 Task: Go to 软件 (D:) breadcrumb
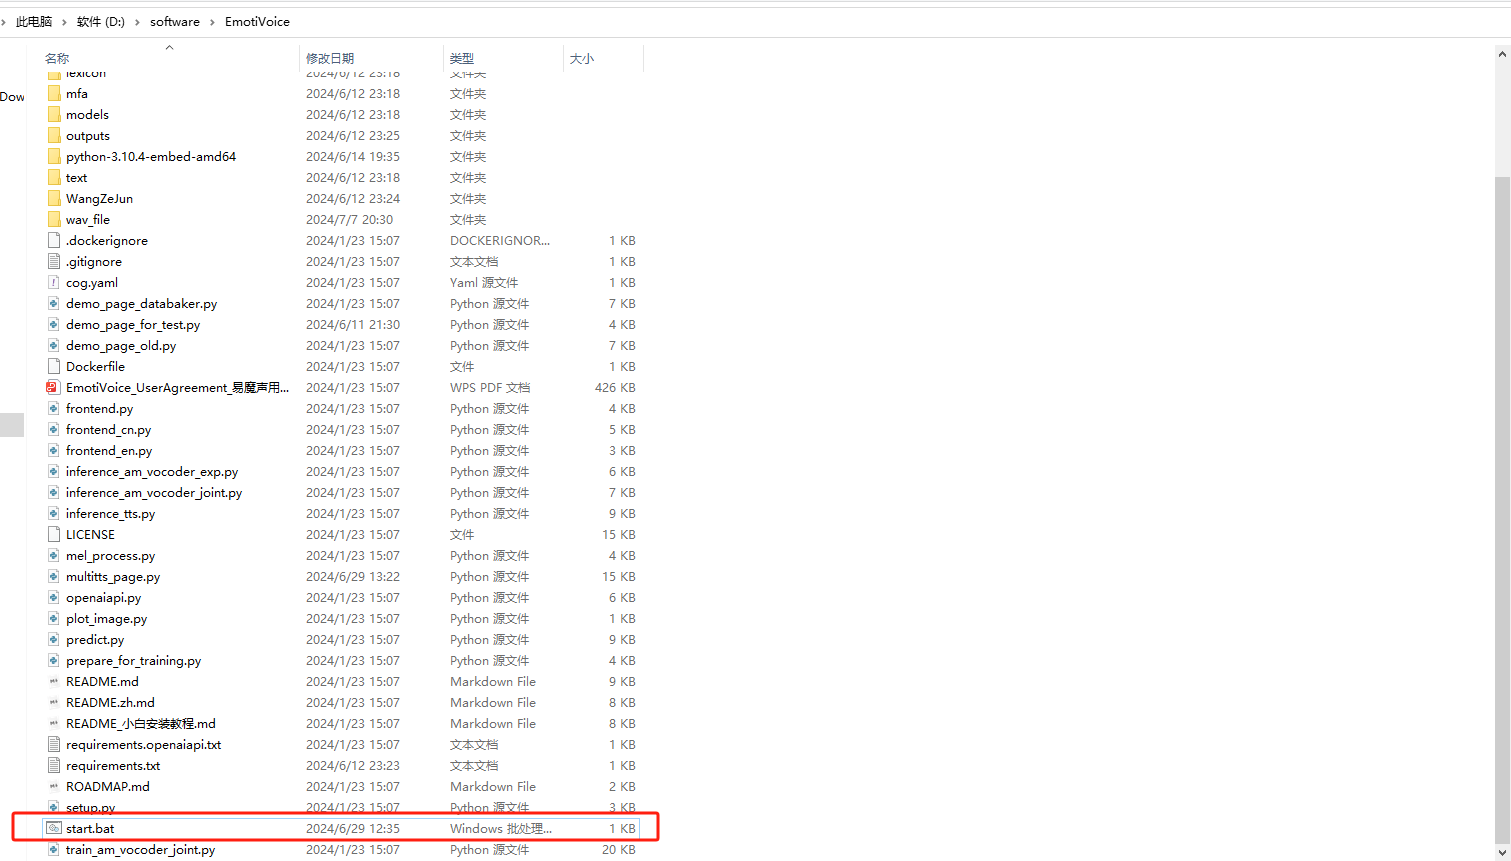click(x=101, y=22)
